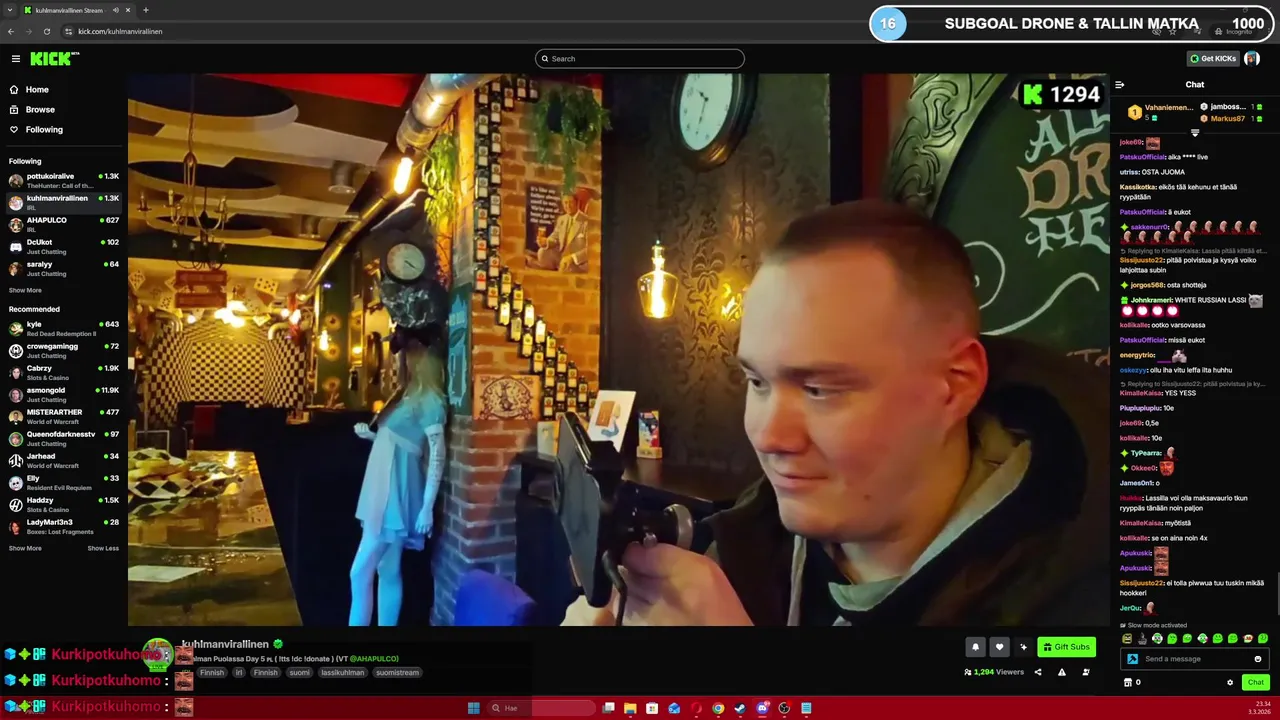Click the share stream icon
The image size is (1280, 720).
(1038, 672)
